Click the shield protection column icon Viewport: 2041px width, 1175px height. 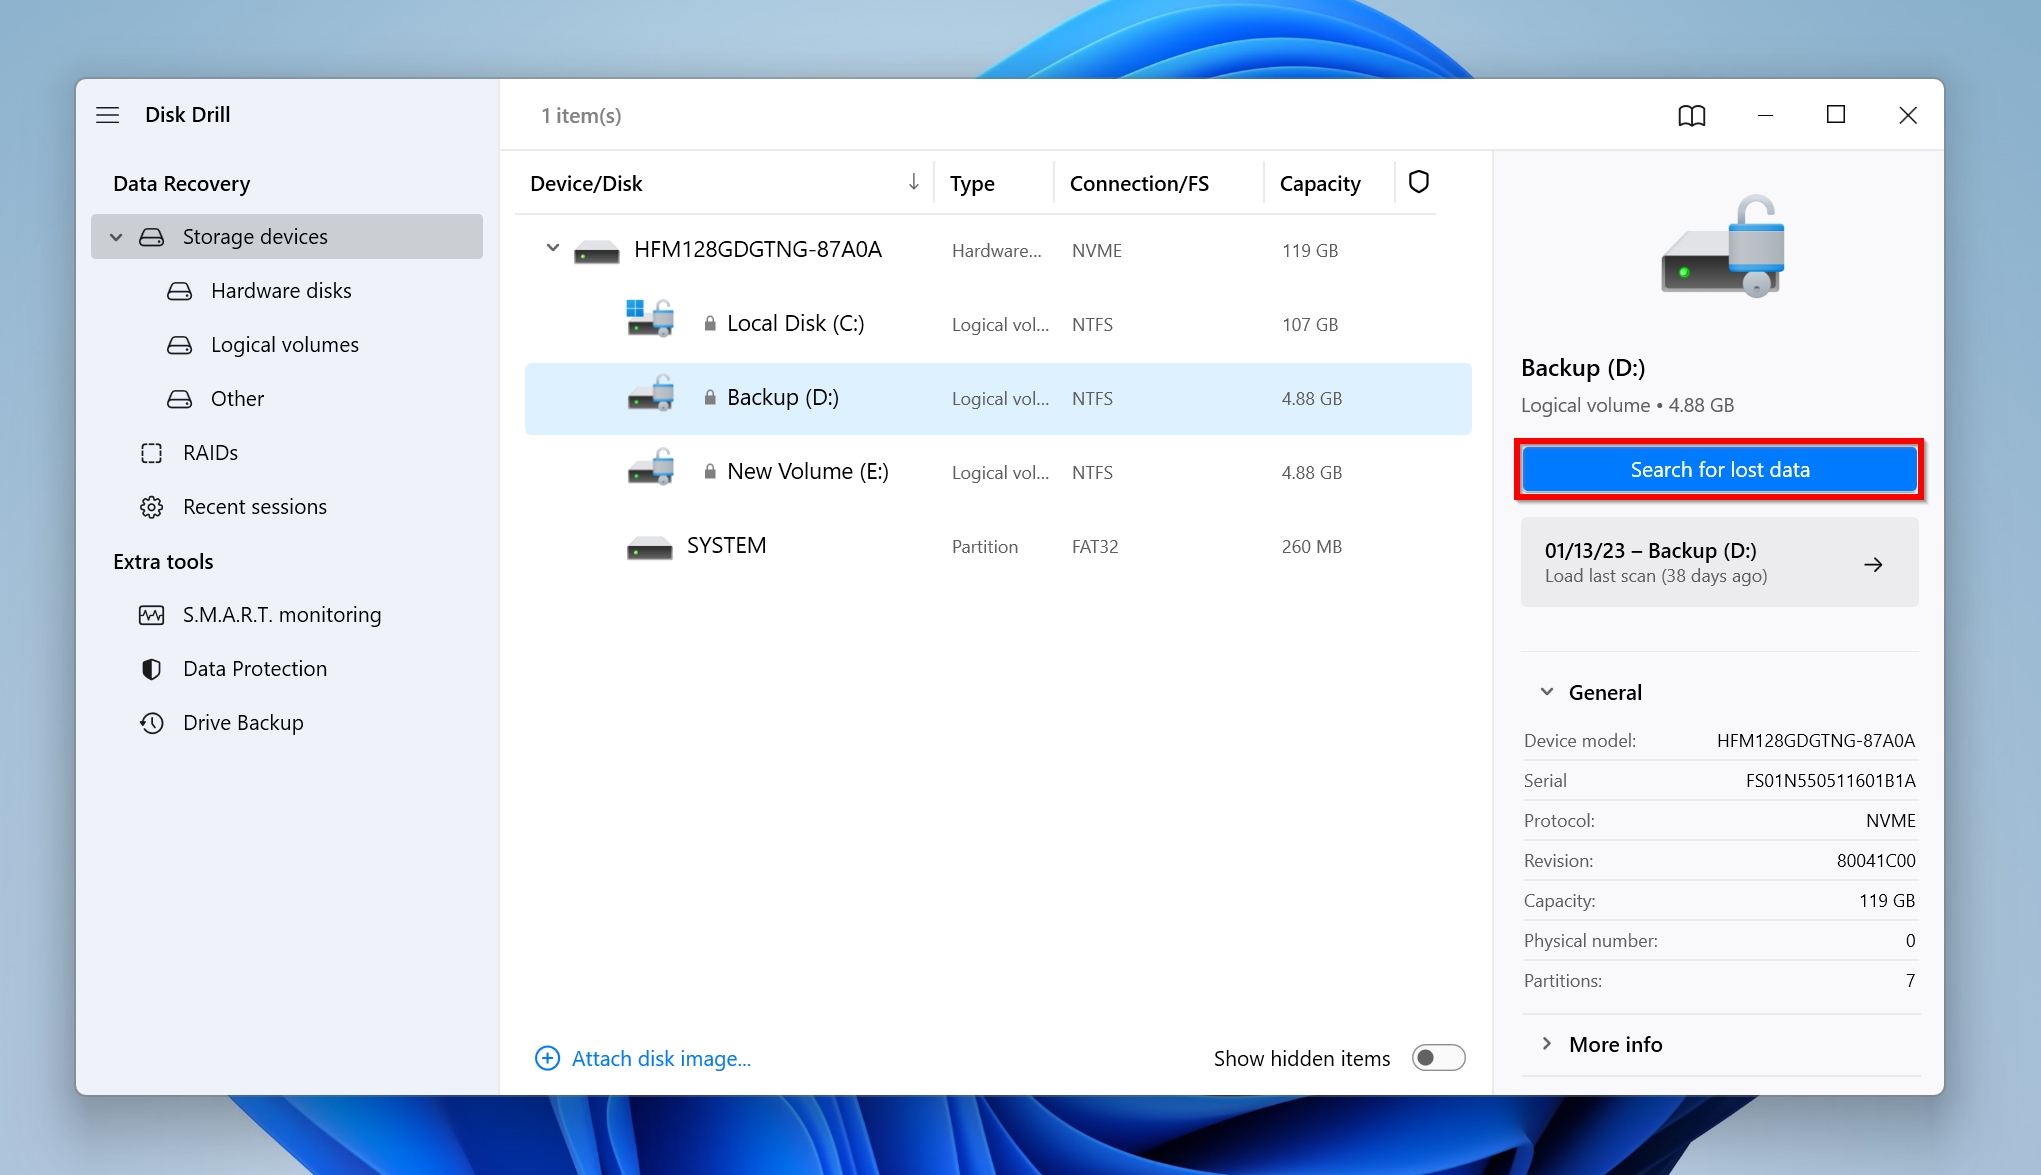tap(1418, 182)
